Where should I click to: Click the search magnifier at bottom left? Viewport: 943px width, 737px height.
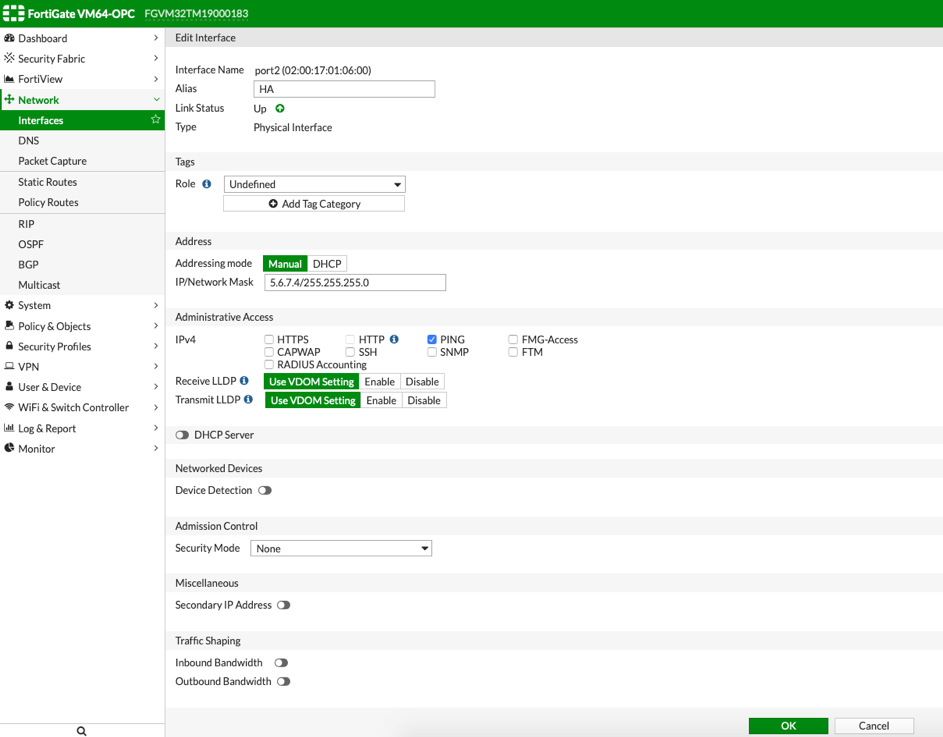point(80,730)
